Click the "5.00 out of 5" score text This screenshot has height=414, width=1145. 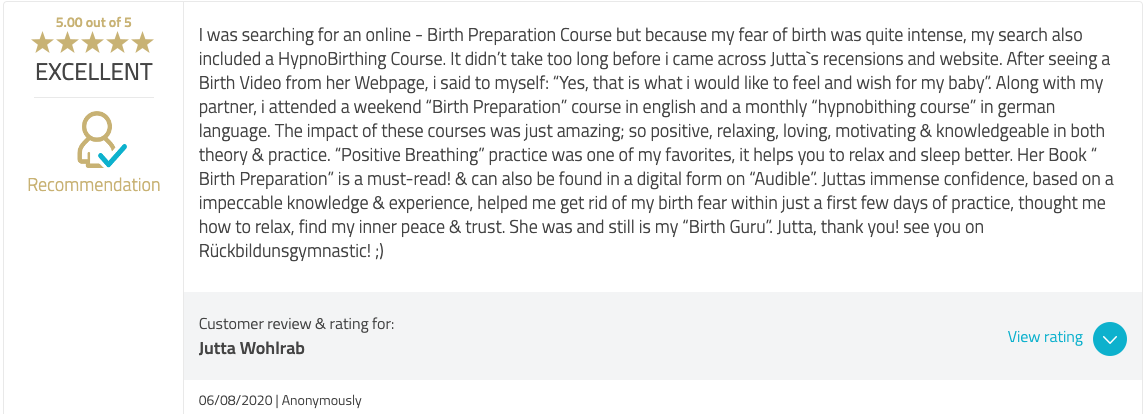(x=93, y=19)
